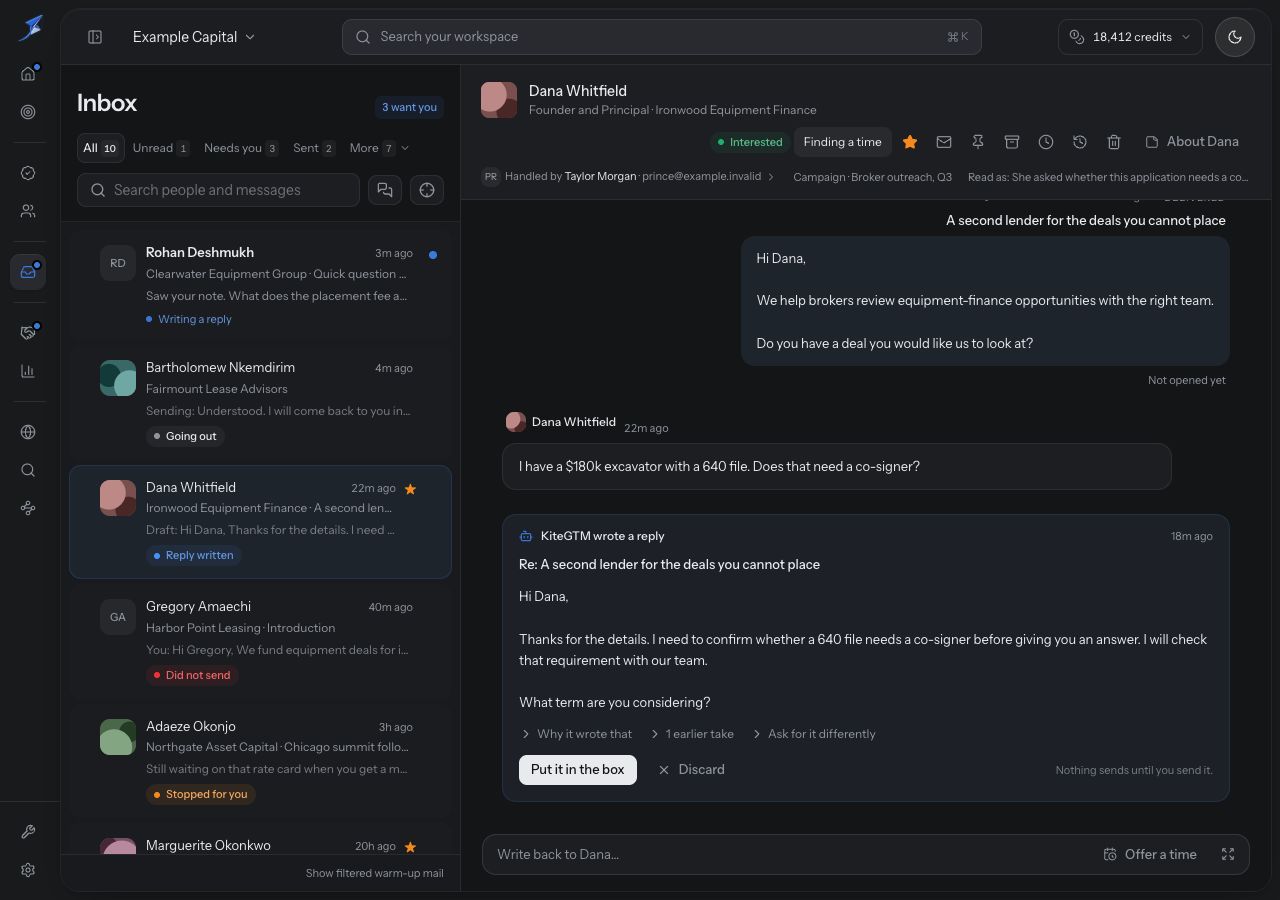Delete the conversation with the trash icon
Screen dimensions: 1280x900
coord(1114,142)
